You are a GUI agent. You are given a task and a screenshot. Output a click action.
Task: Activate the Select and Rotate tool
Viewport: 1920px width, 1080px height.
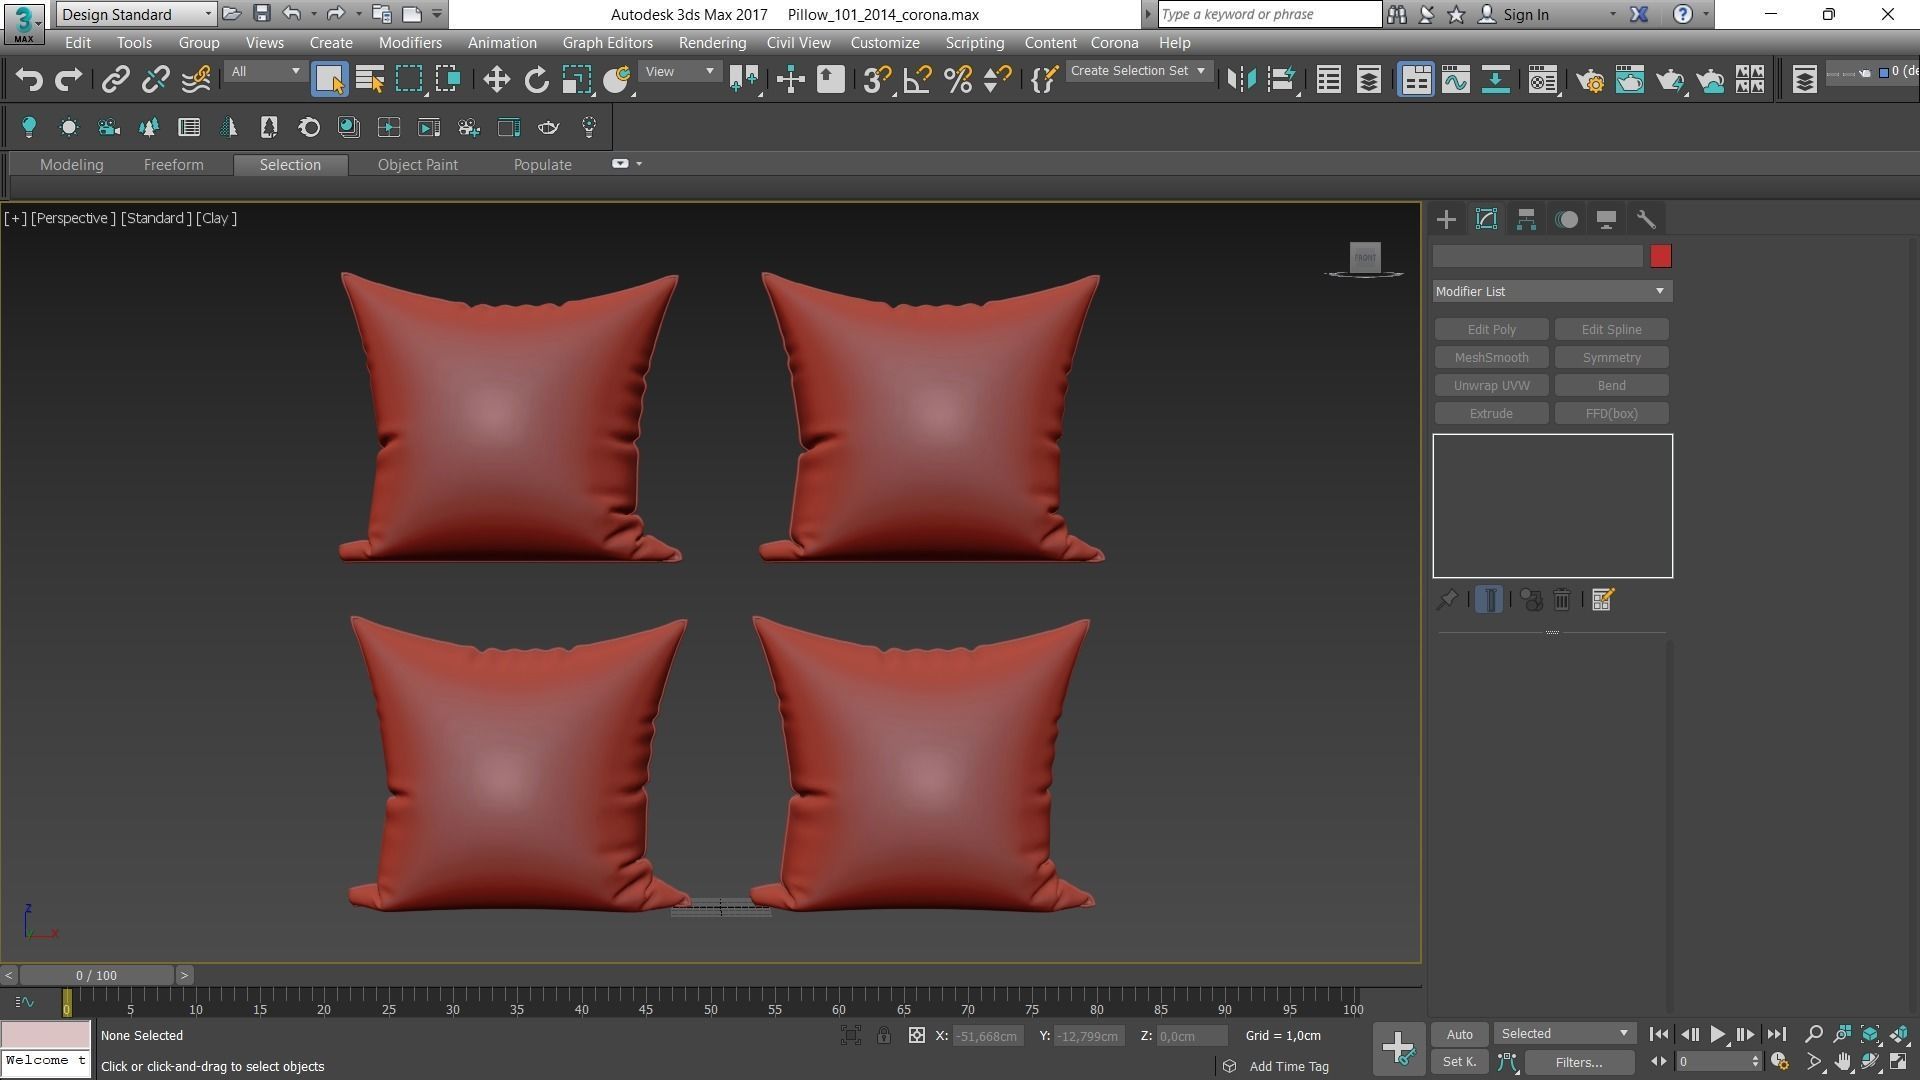pyautogui.click(x=537, y=79)
